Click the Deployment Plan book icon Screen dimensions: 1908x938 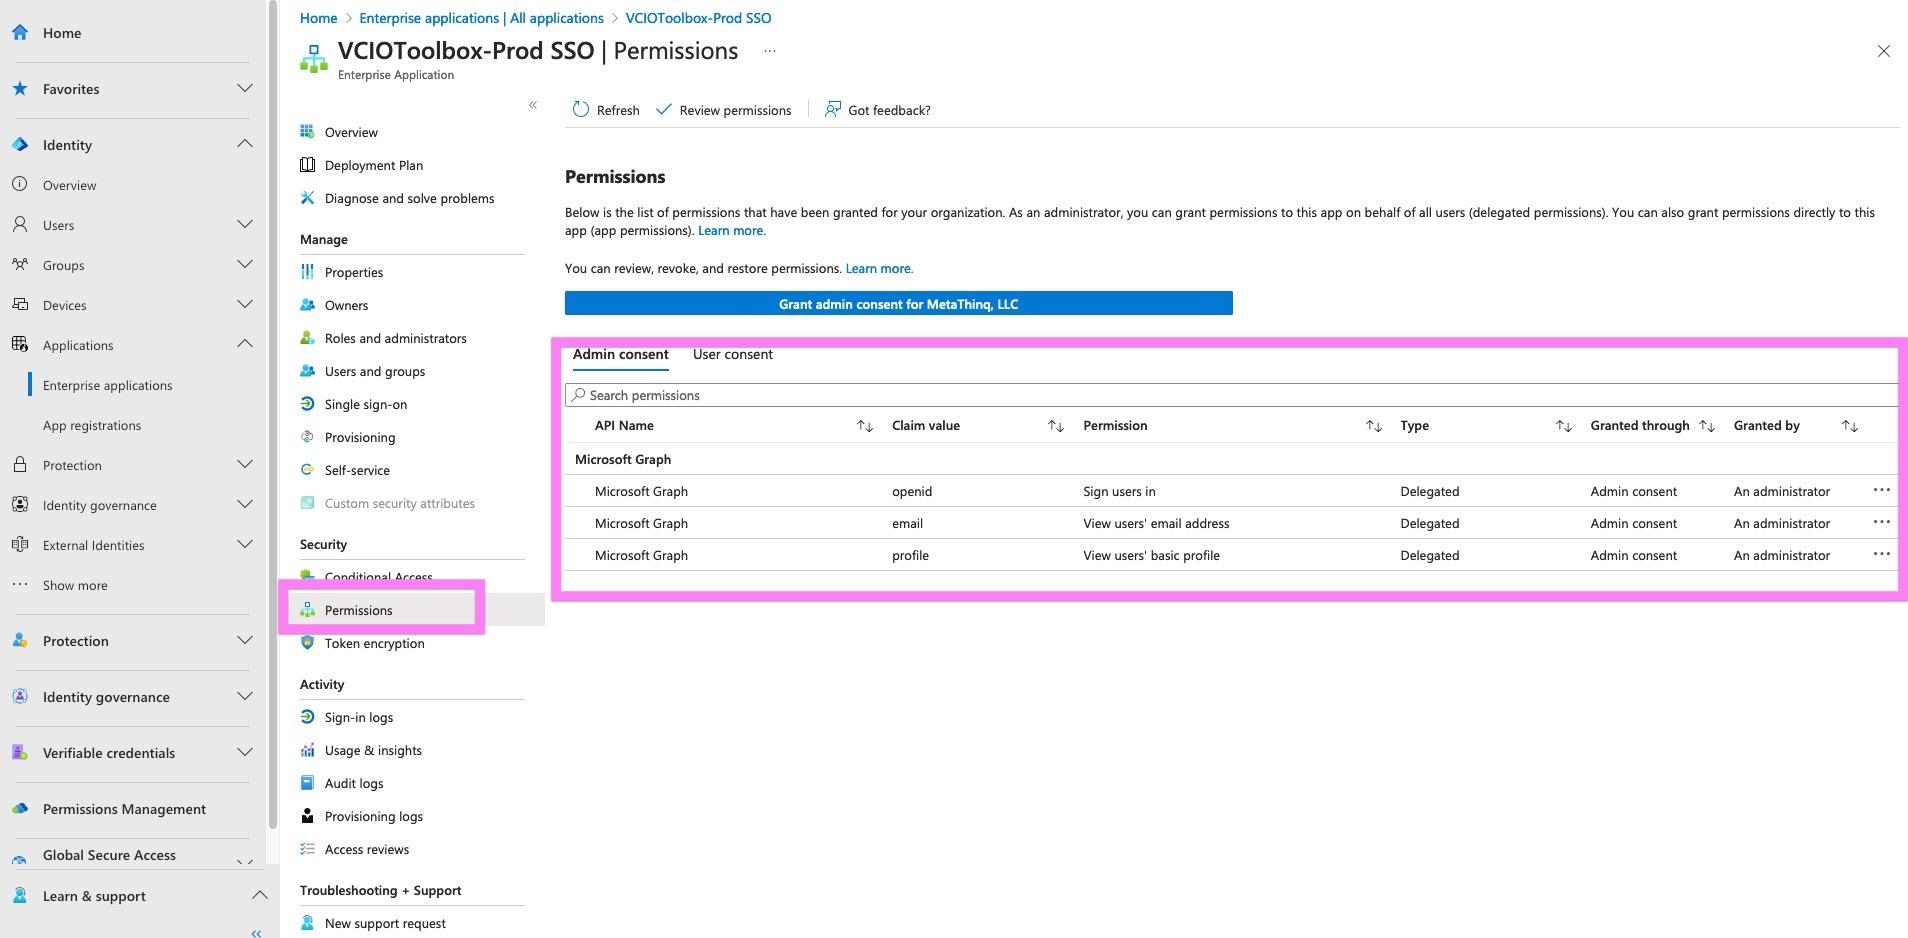click(x=308, y=165)
